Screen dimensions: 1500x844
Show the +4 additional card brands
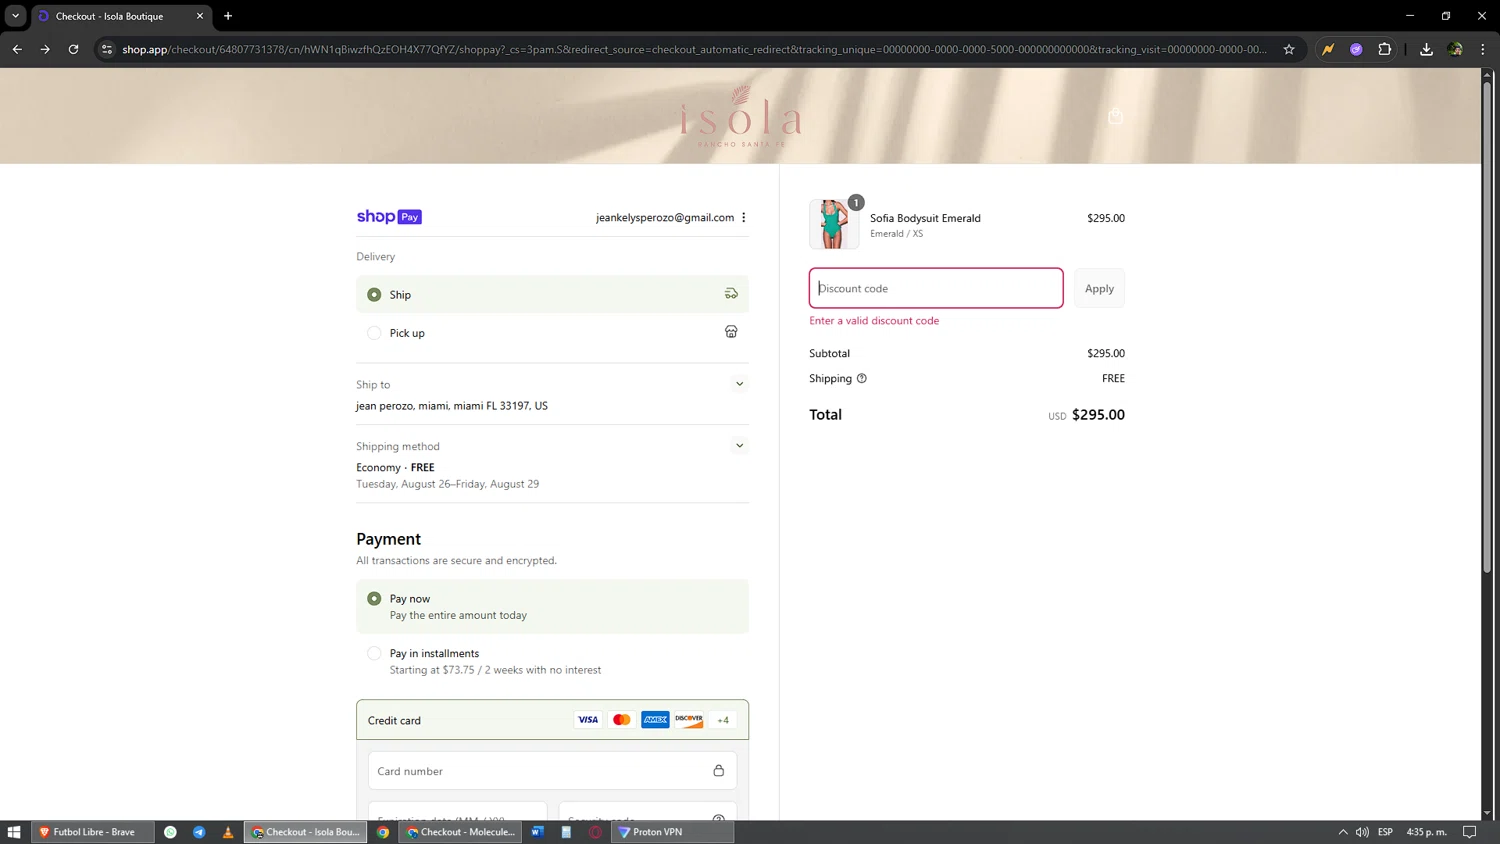[x=723, y=720]
